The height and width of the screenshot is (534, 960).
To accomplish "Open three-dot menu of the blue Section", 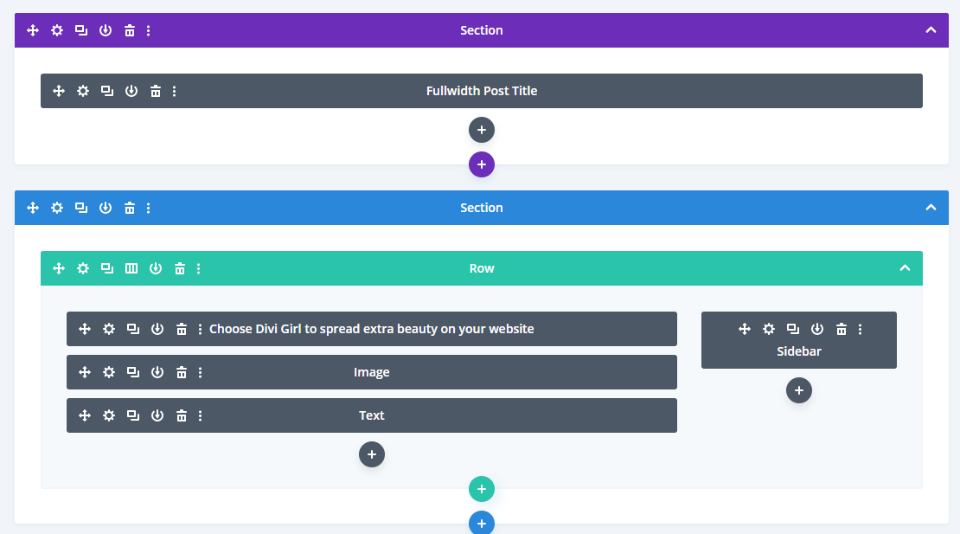I will (x=149, y=208).
